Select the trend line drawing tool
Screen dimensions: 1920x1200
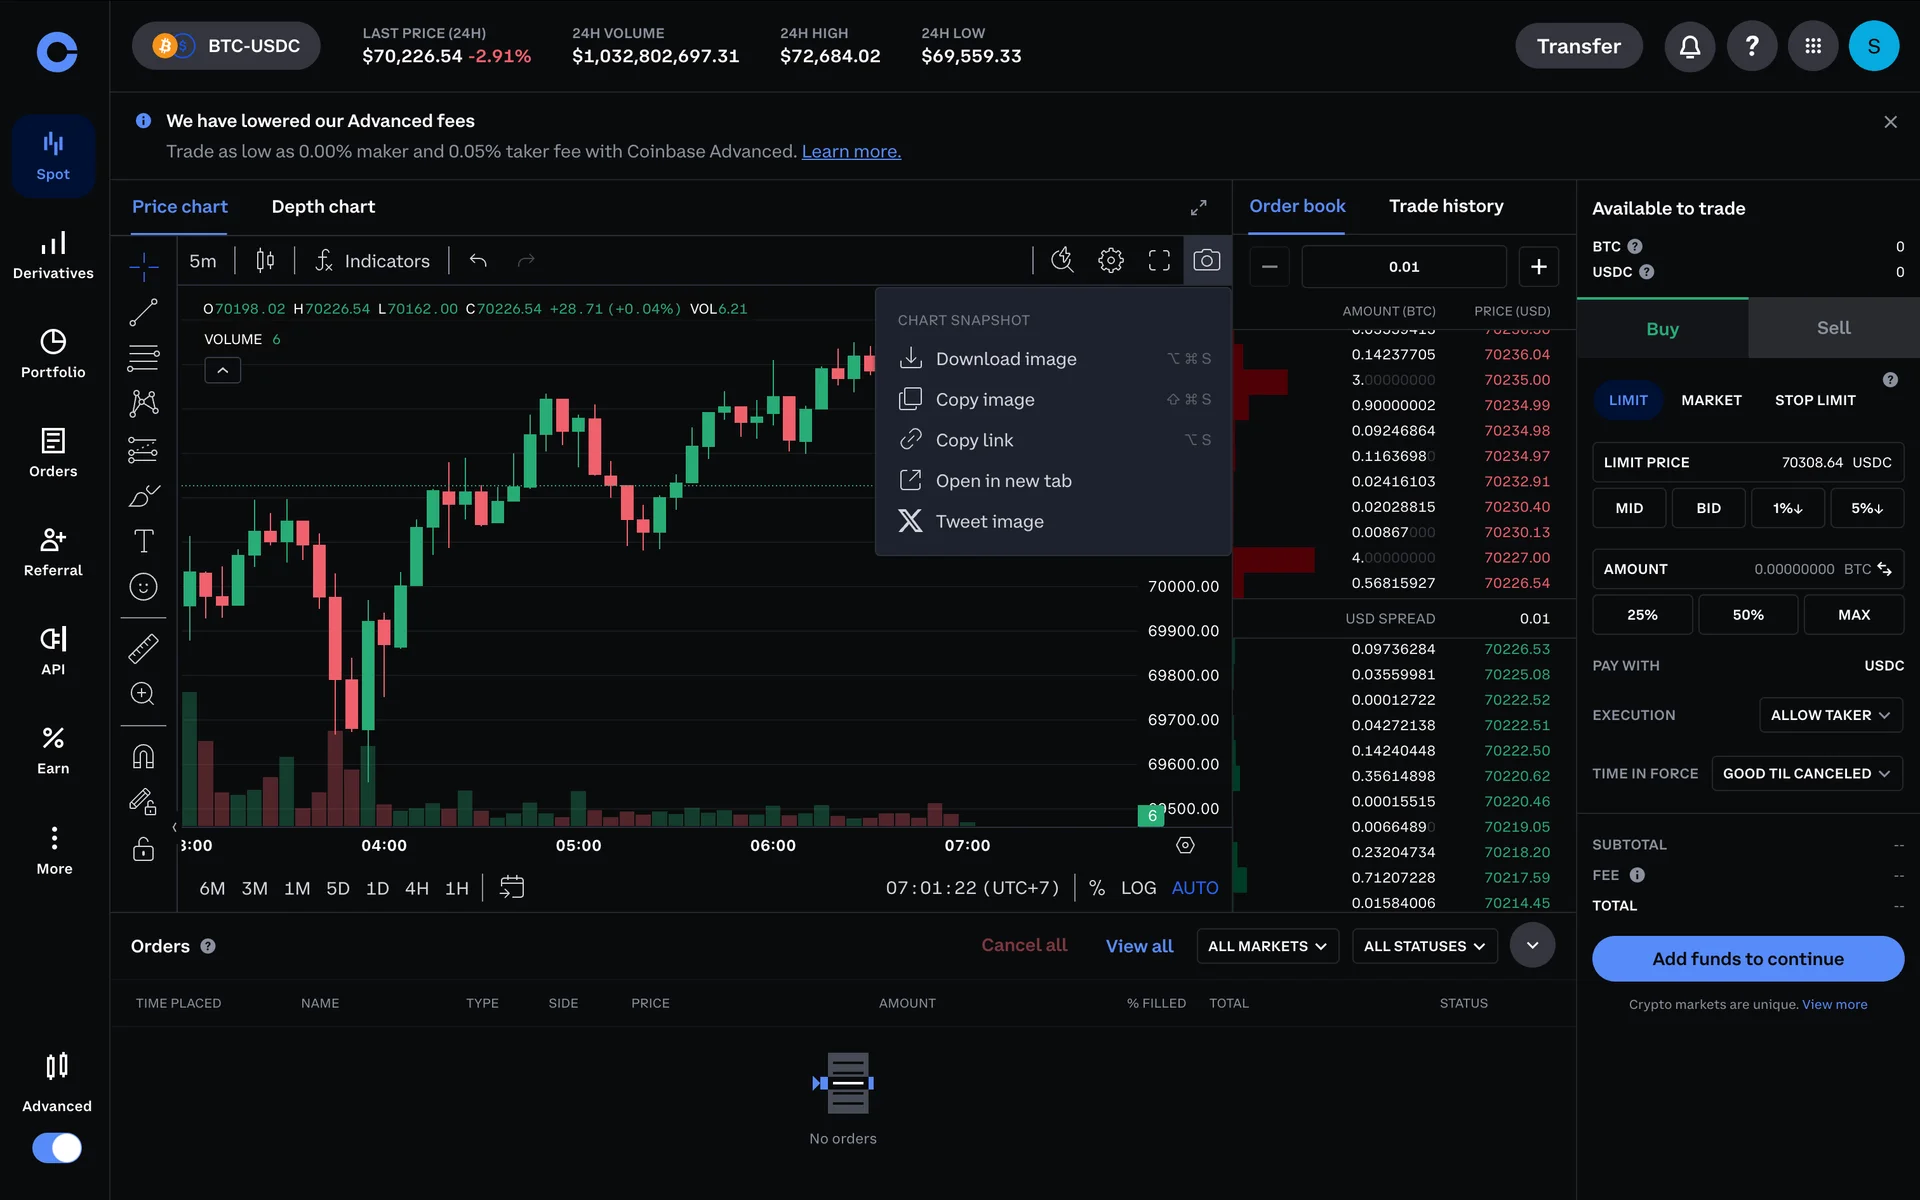click(143, 313)
